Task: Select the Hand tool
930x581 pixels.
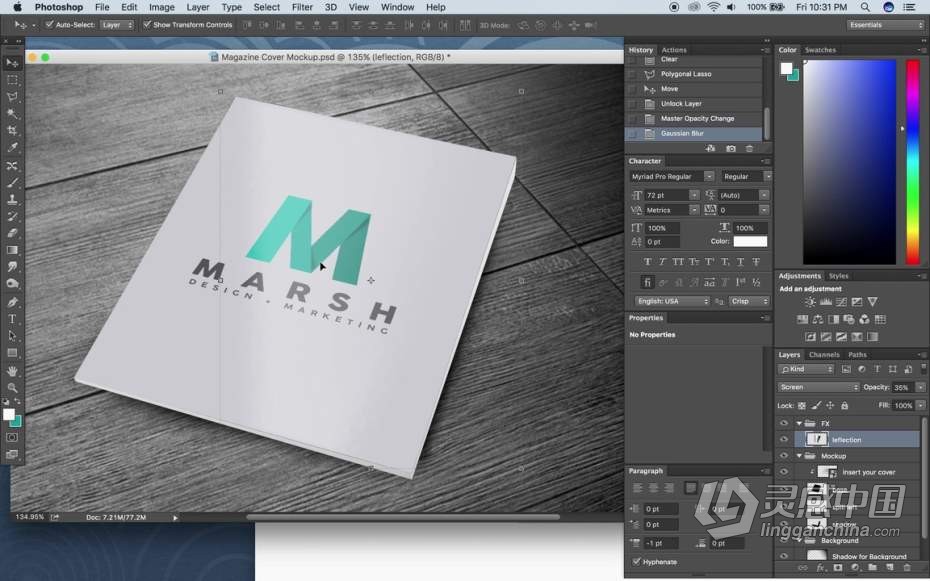Action: pos(12,371)
